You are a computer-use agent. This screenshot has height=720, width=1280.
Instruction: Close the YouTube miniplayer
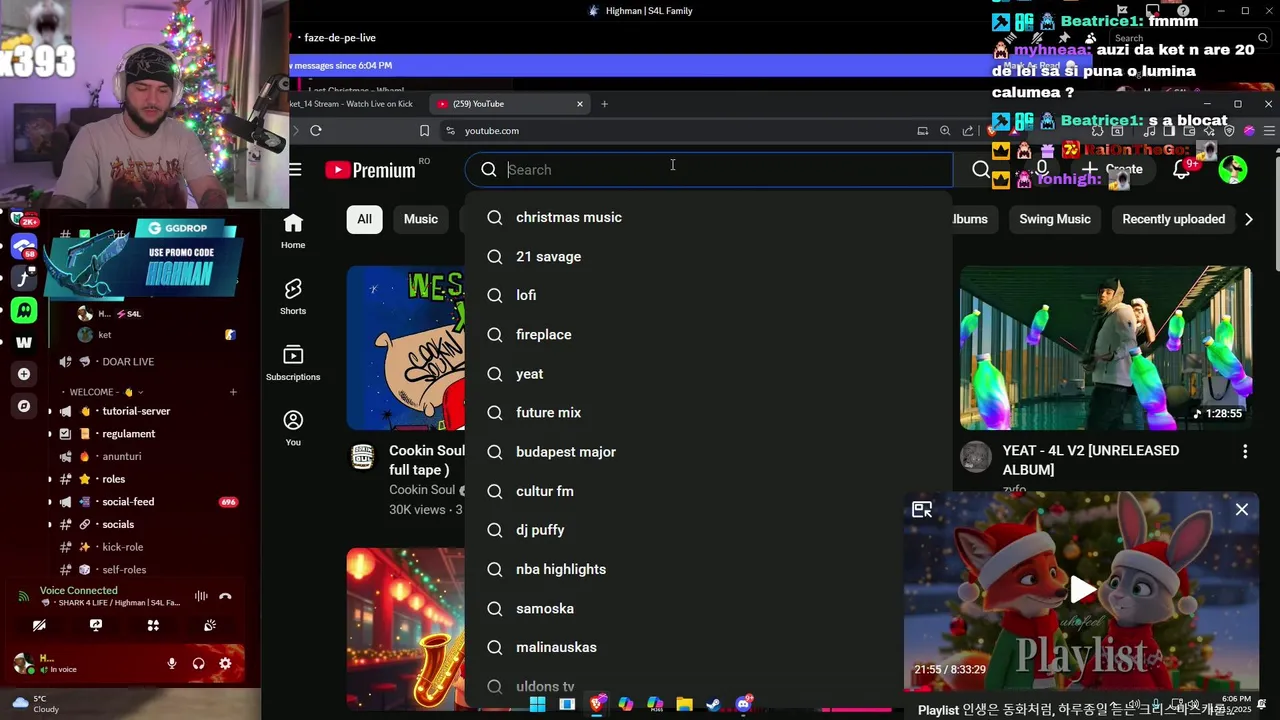[x=1242, y=510]
